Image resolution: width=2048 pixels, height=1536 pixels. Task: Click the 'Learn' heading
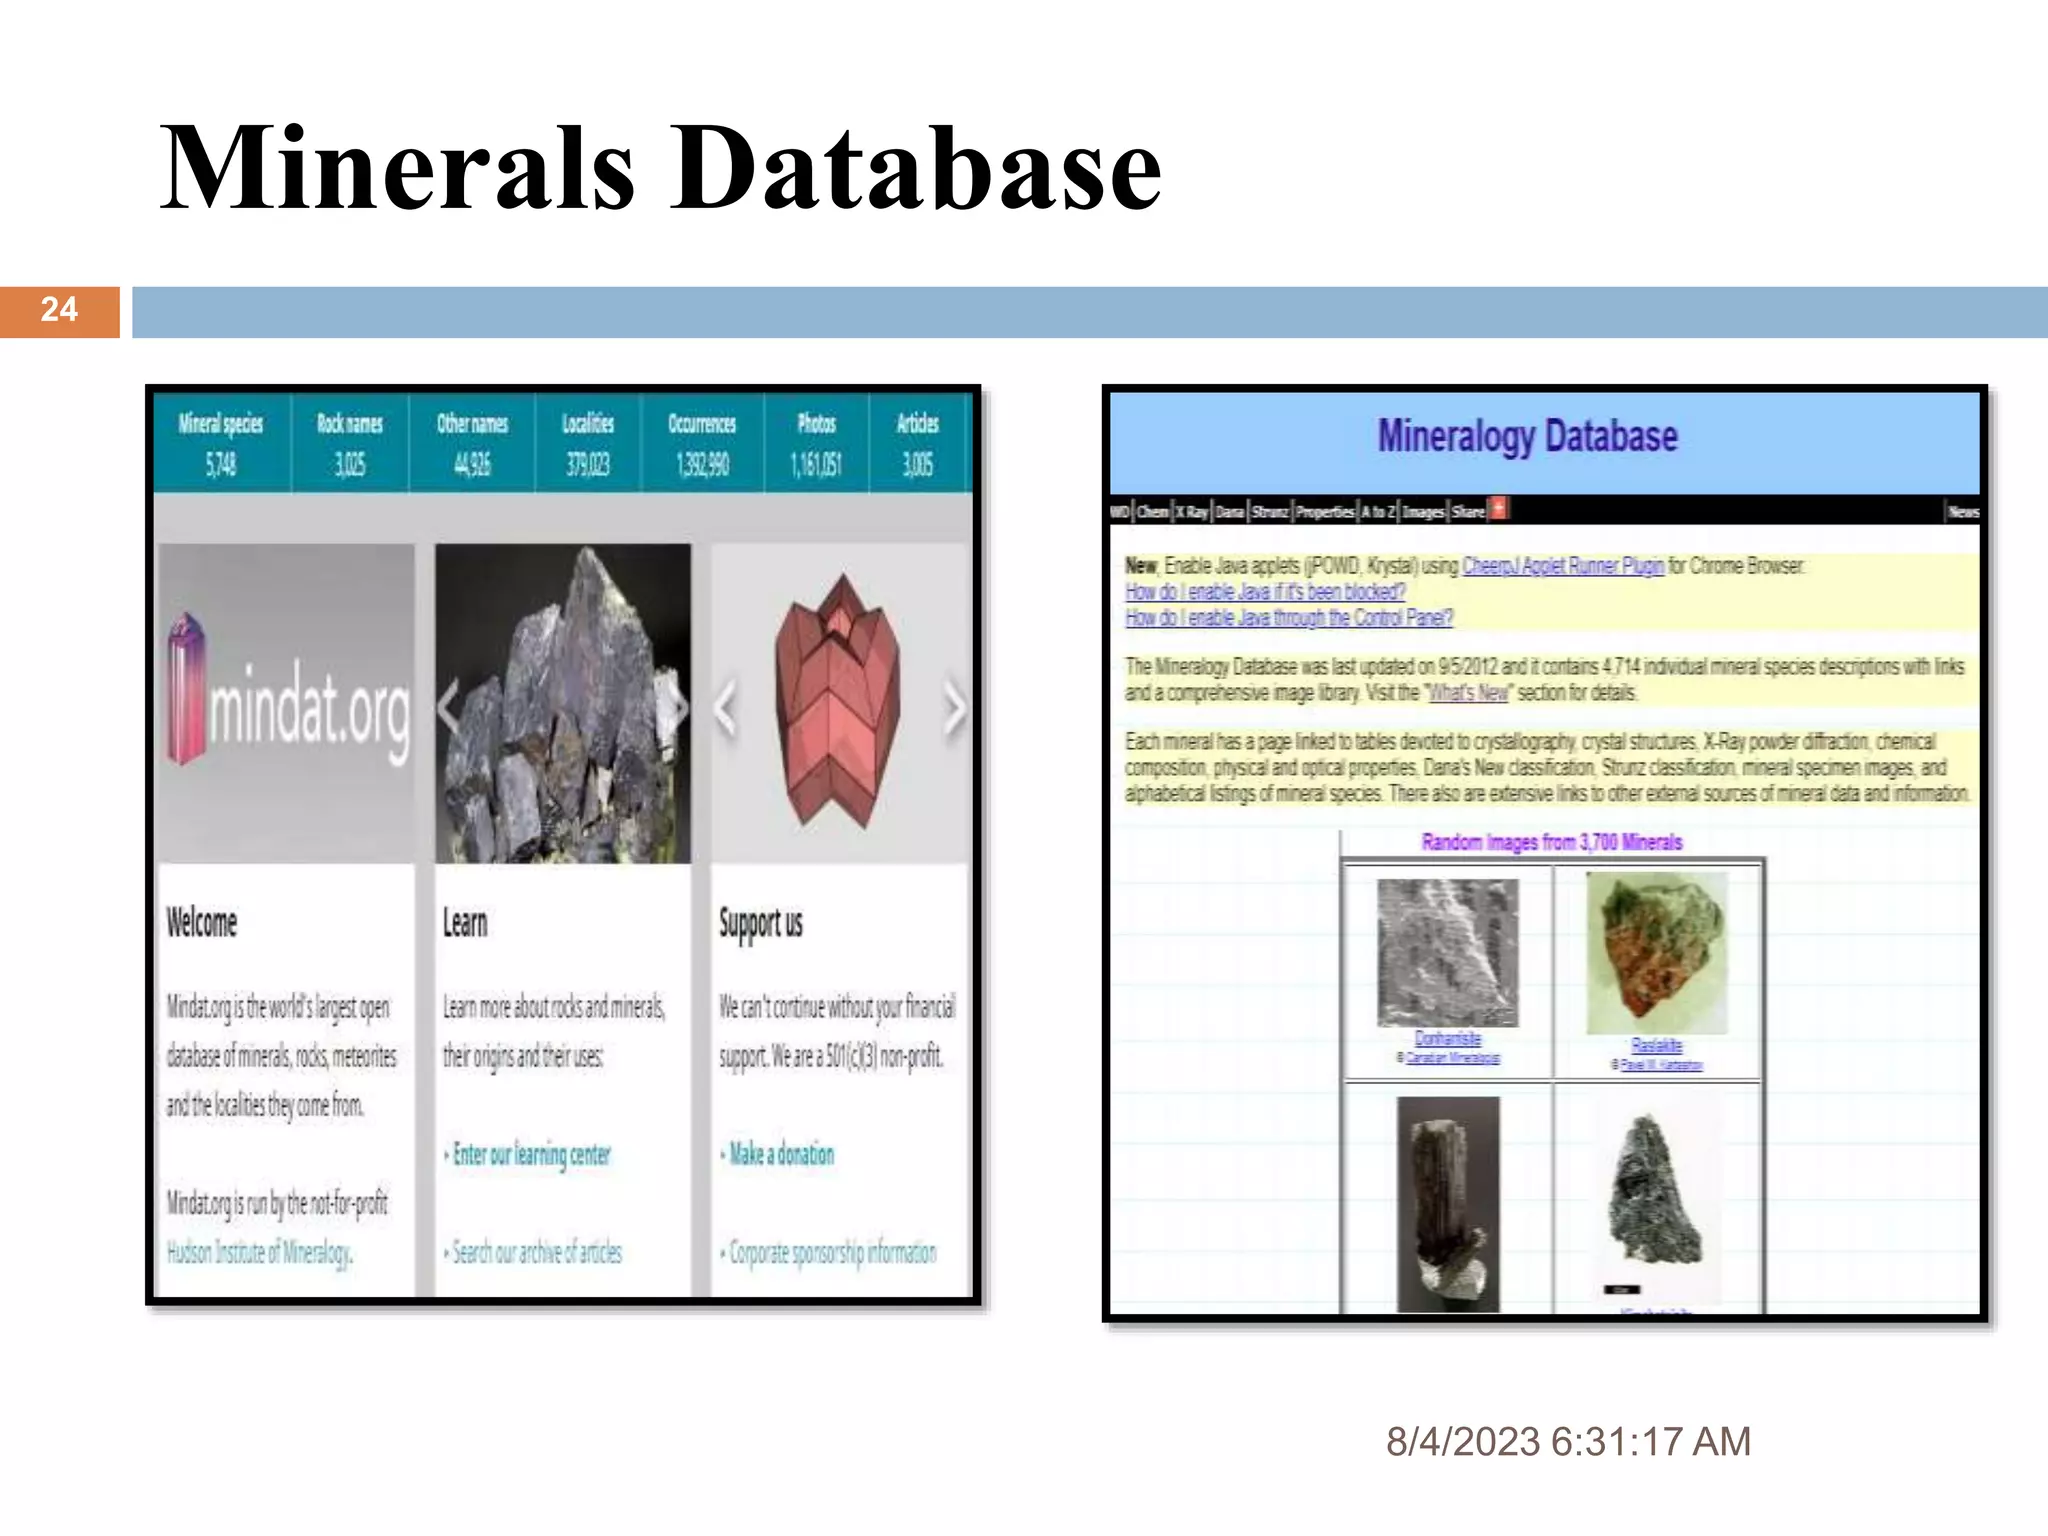click(x=465, y=922)
